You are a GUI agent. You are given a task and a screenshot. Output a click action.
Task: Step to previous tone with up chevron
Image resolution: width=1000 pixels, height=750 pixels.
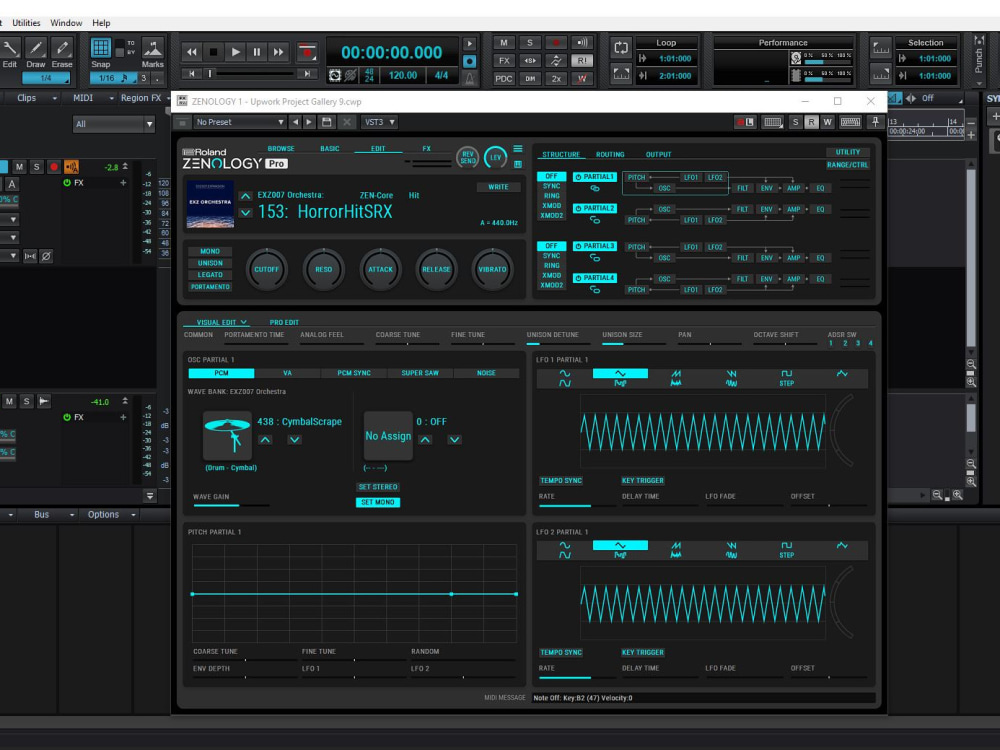pyautogui.click(x=246, y=196)
